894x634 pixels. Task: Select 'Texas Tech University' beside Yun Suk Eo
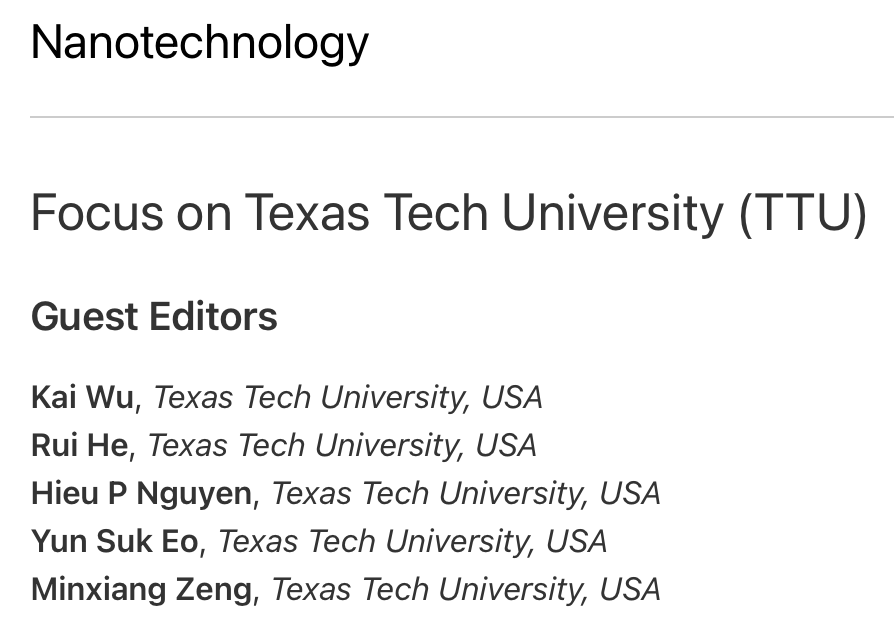point(373,541)
